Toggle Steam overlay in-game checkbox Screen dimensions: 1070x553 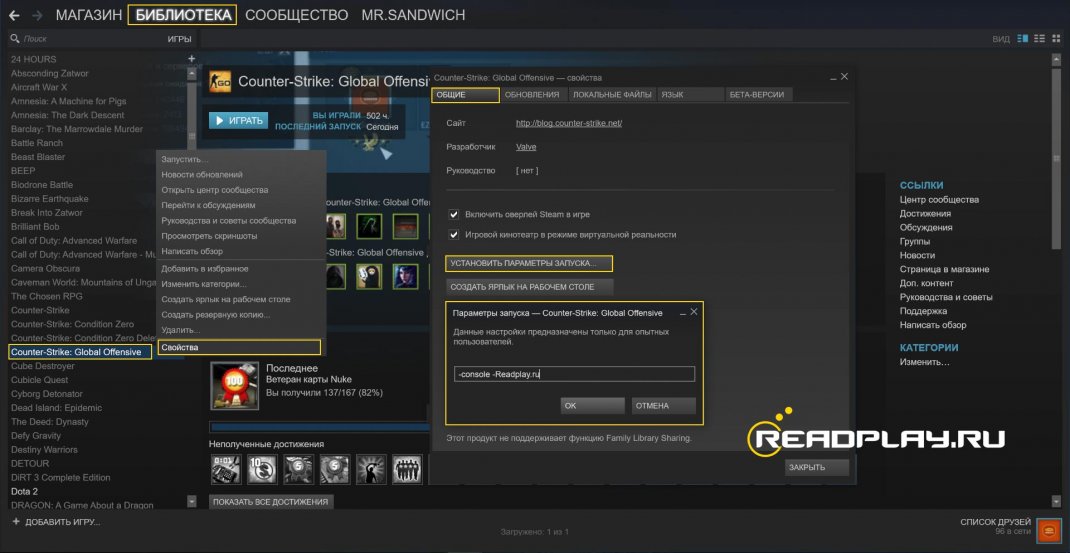pyautogui.click(x=454, y=214)
